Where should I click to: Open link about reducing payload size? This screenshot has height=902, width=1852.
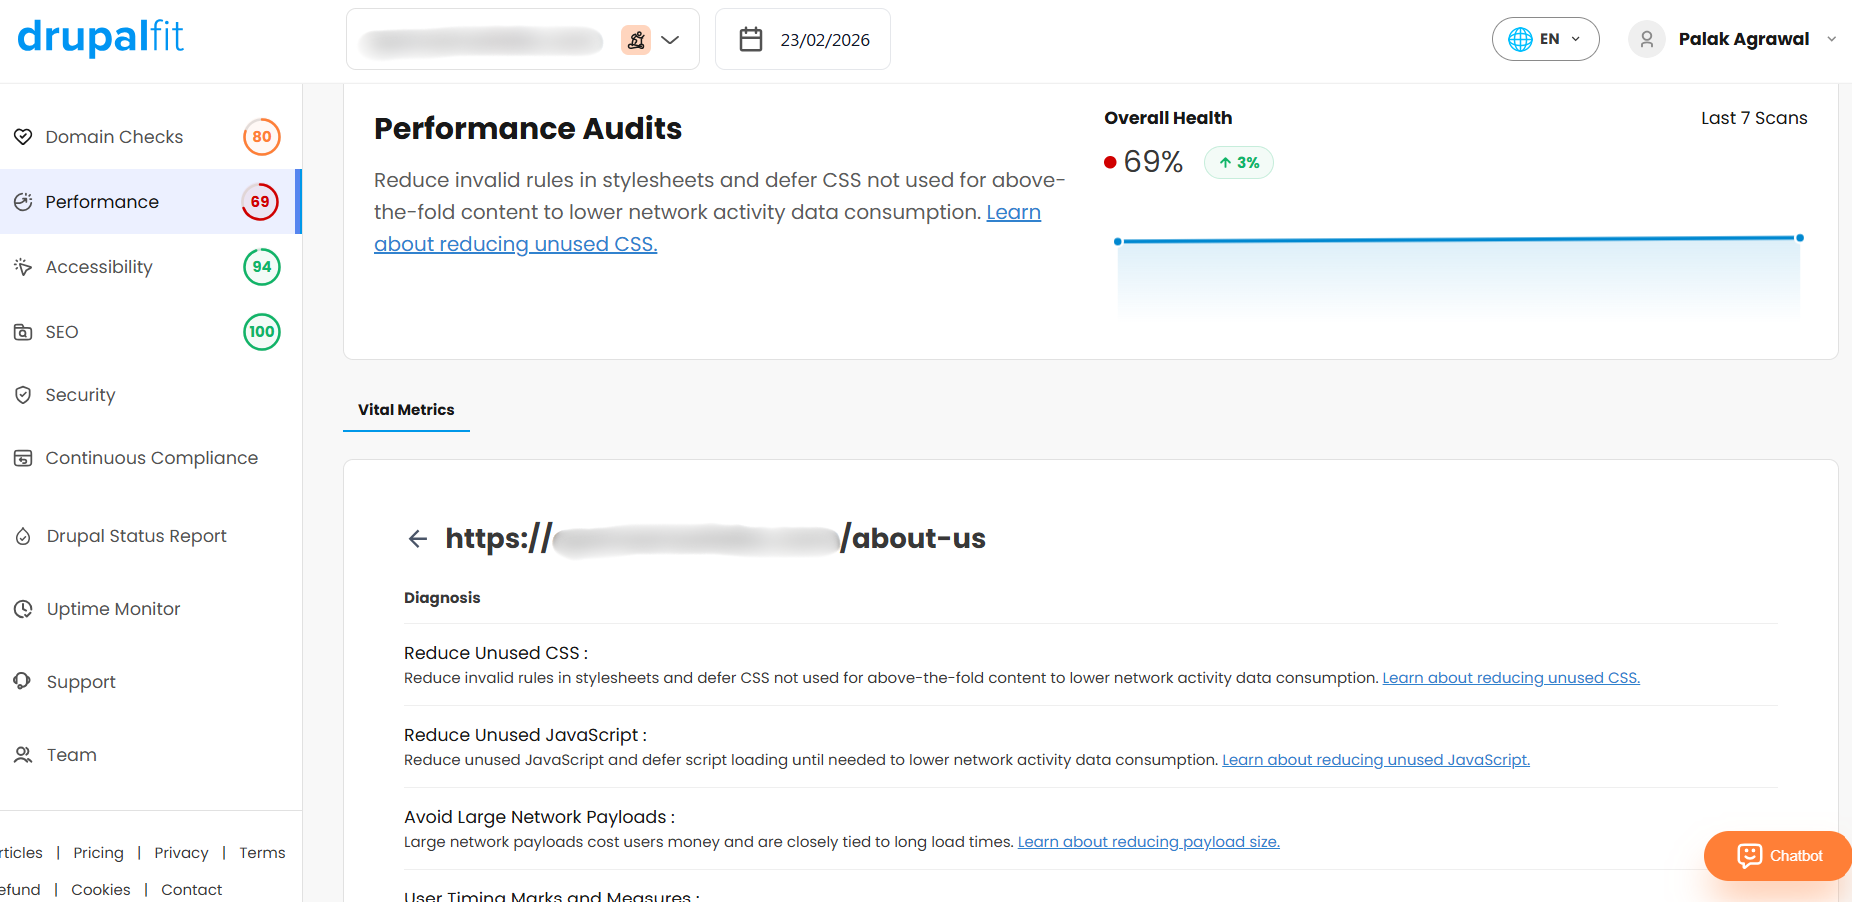[1148, 842]
